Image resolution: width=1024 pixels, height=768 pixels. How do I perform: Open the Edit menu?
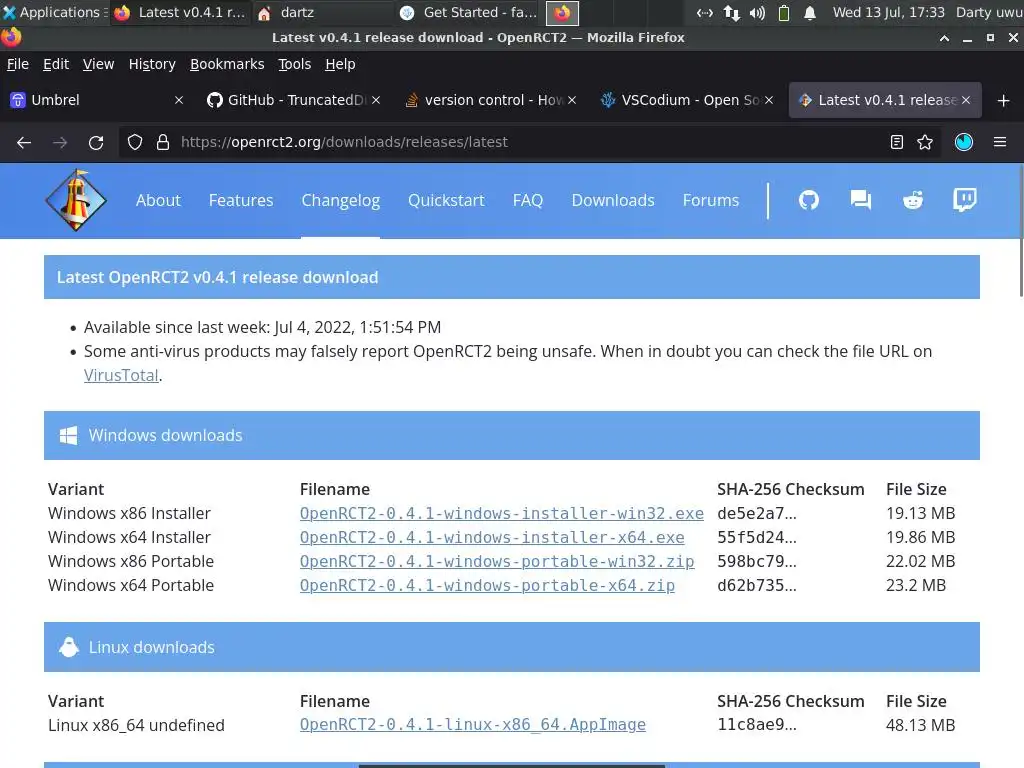pos(56,64)
